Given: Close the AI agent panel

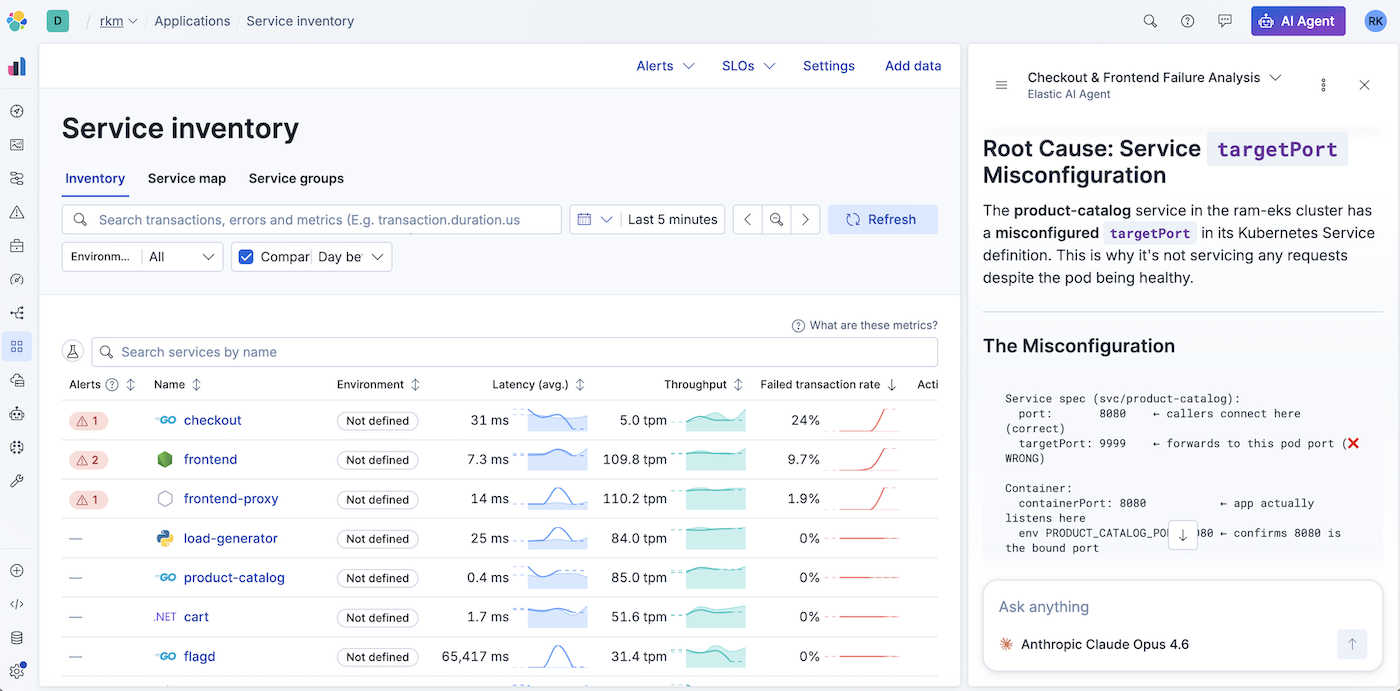Looking at the screenshot, I should coord(1364,86).
